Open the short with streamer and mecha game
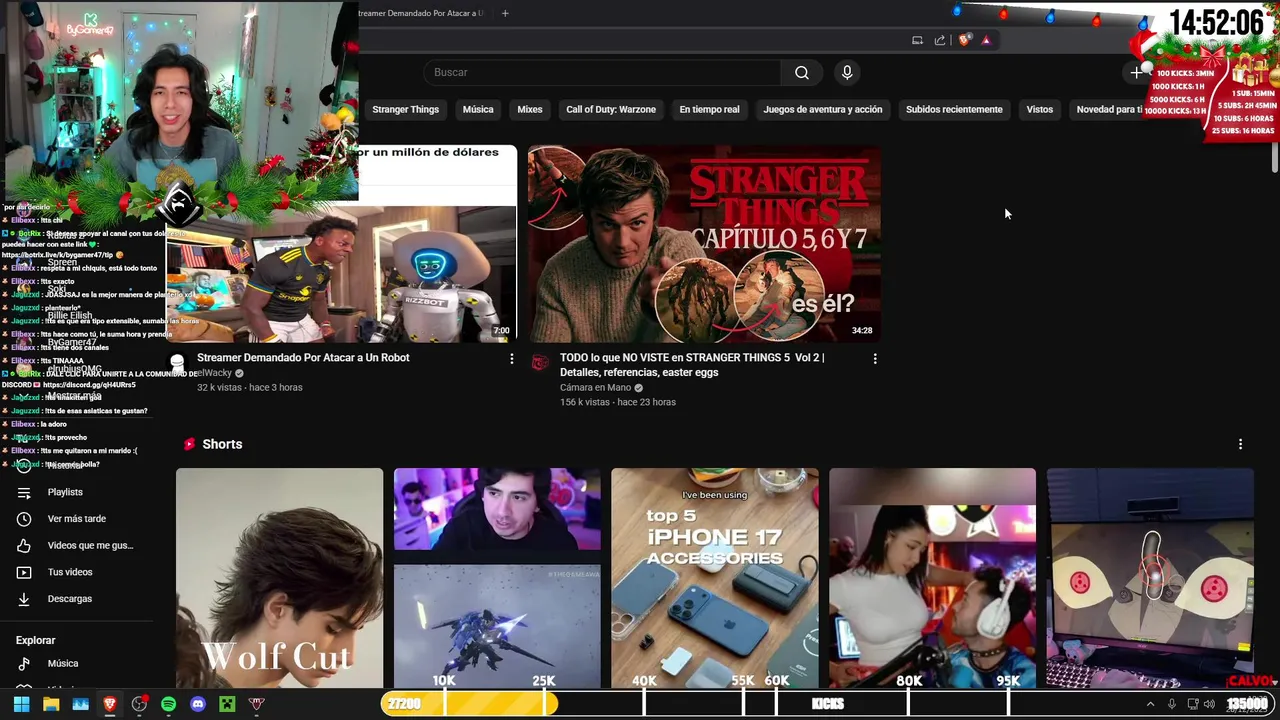1280x720 pixels. [x=497, y=578]
